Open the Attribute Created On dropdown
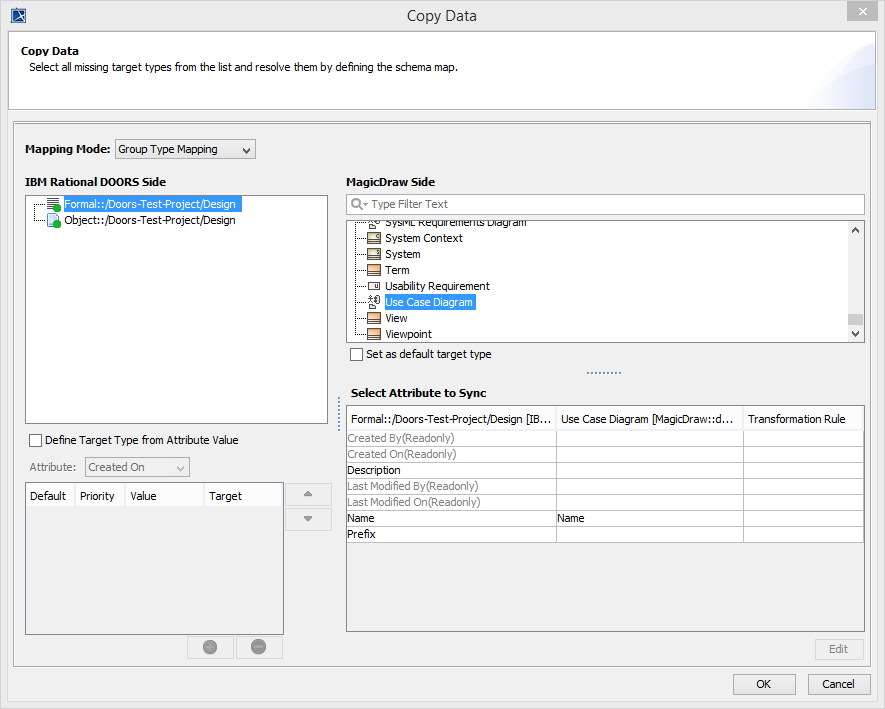Viewport: 885px width, 709px height. [x=137, y=467]
